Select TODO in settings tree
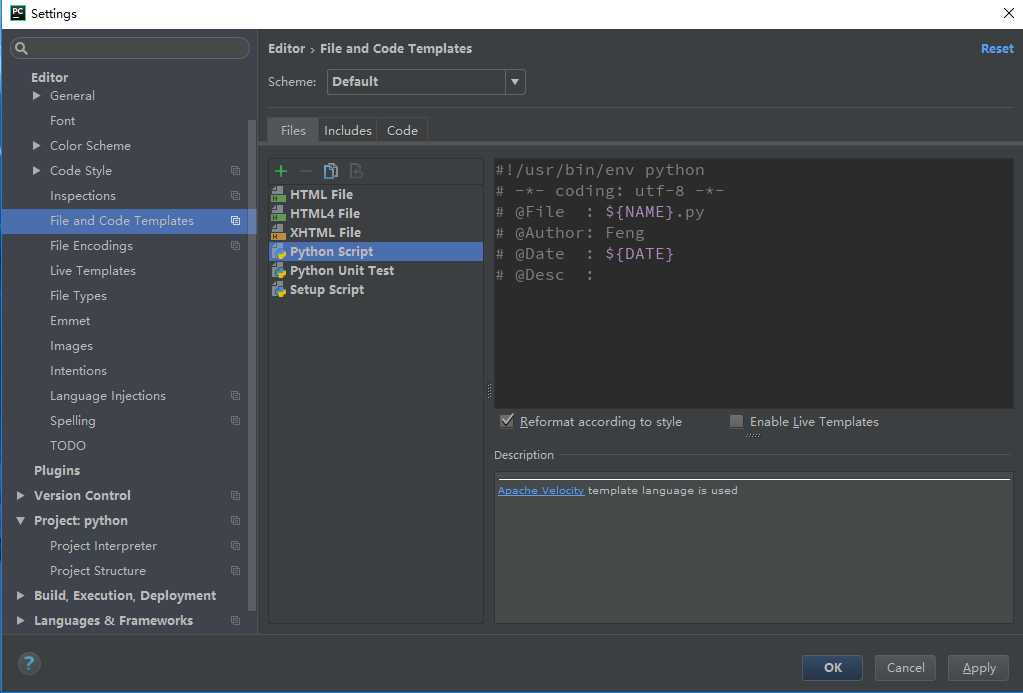Image resolution: width=1023 pixels, height=693 pixels. coord(68,445)
